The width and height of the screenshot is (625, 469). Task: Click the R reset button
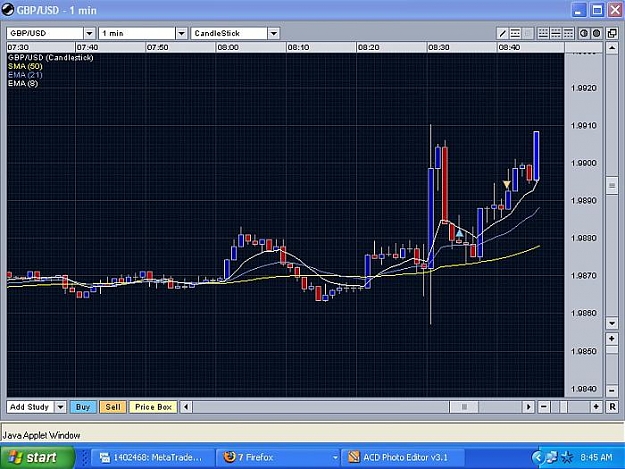tap(612, 407)
